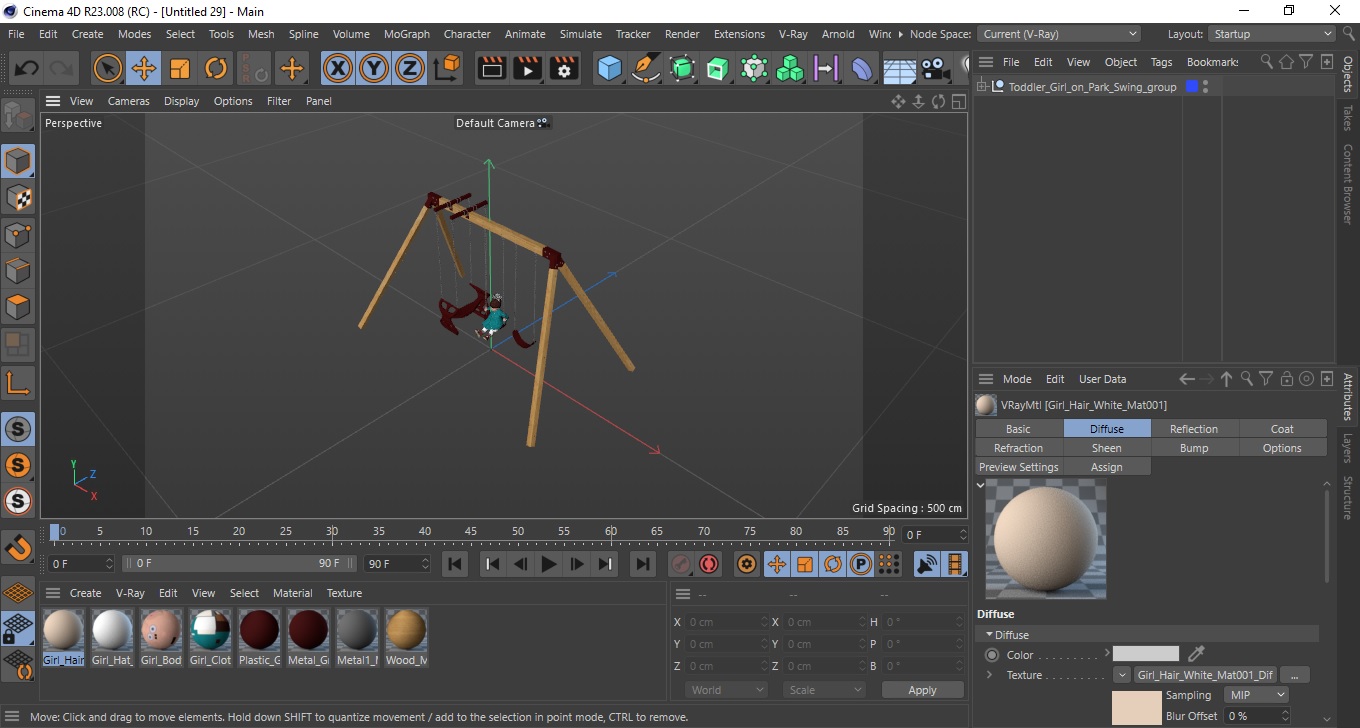
Task: Toggle position keyframe recording
Action: 776,564
